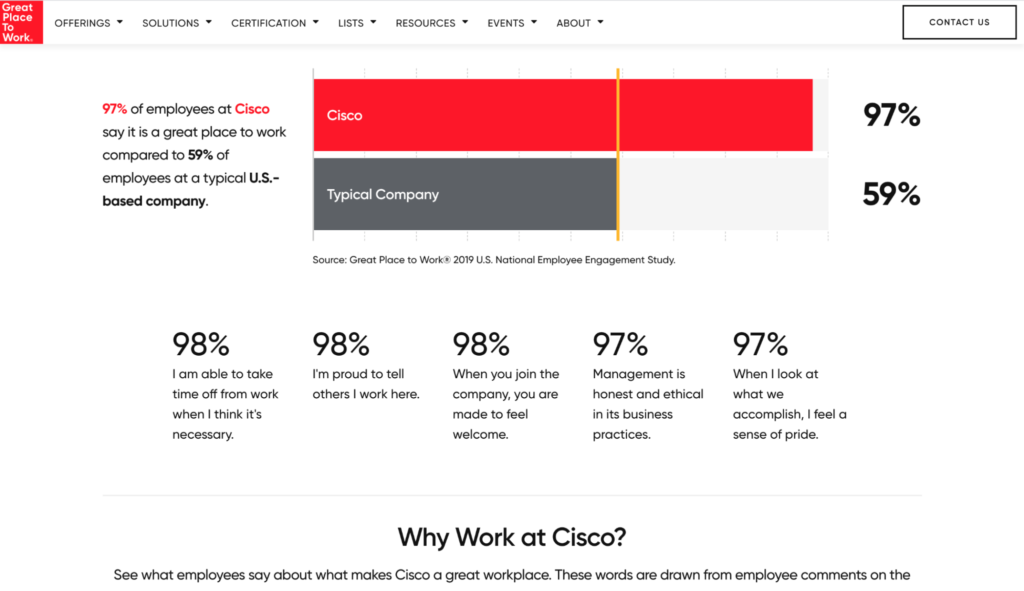This screenshot has height=591, width=1024.
Task: Click the arrow next to Lists
Action: pyautogui.click(x=373, y=22)
